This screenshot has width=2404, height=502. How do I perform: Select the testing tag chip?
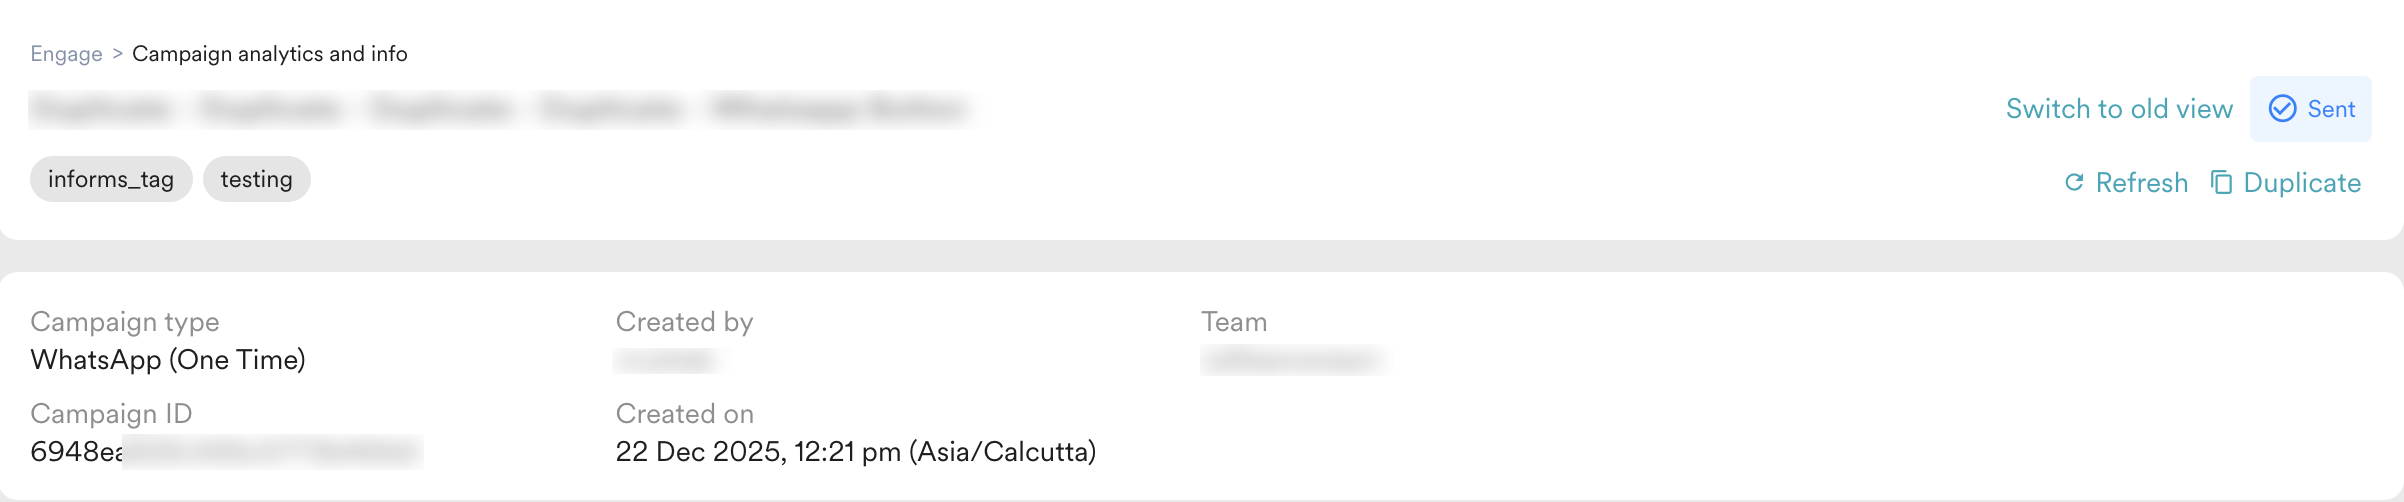(256, 179)
